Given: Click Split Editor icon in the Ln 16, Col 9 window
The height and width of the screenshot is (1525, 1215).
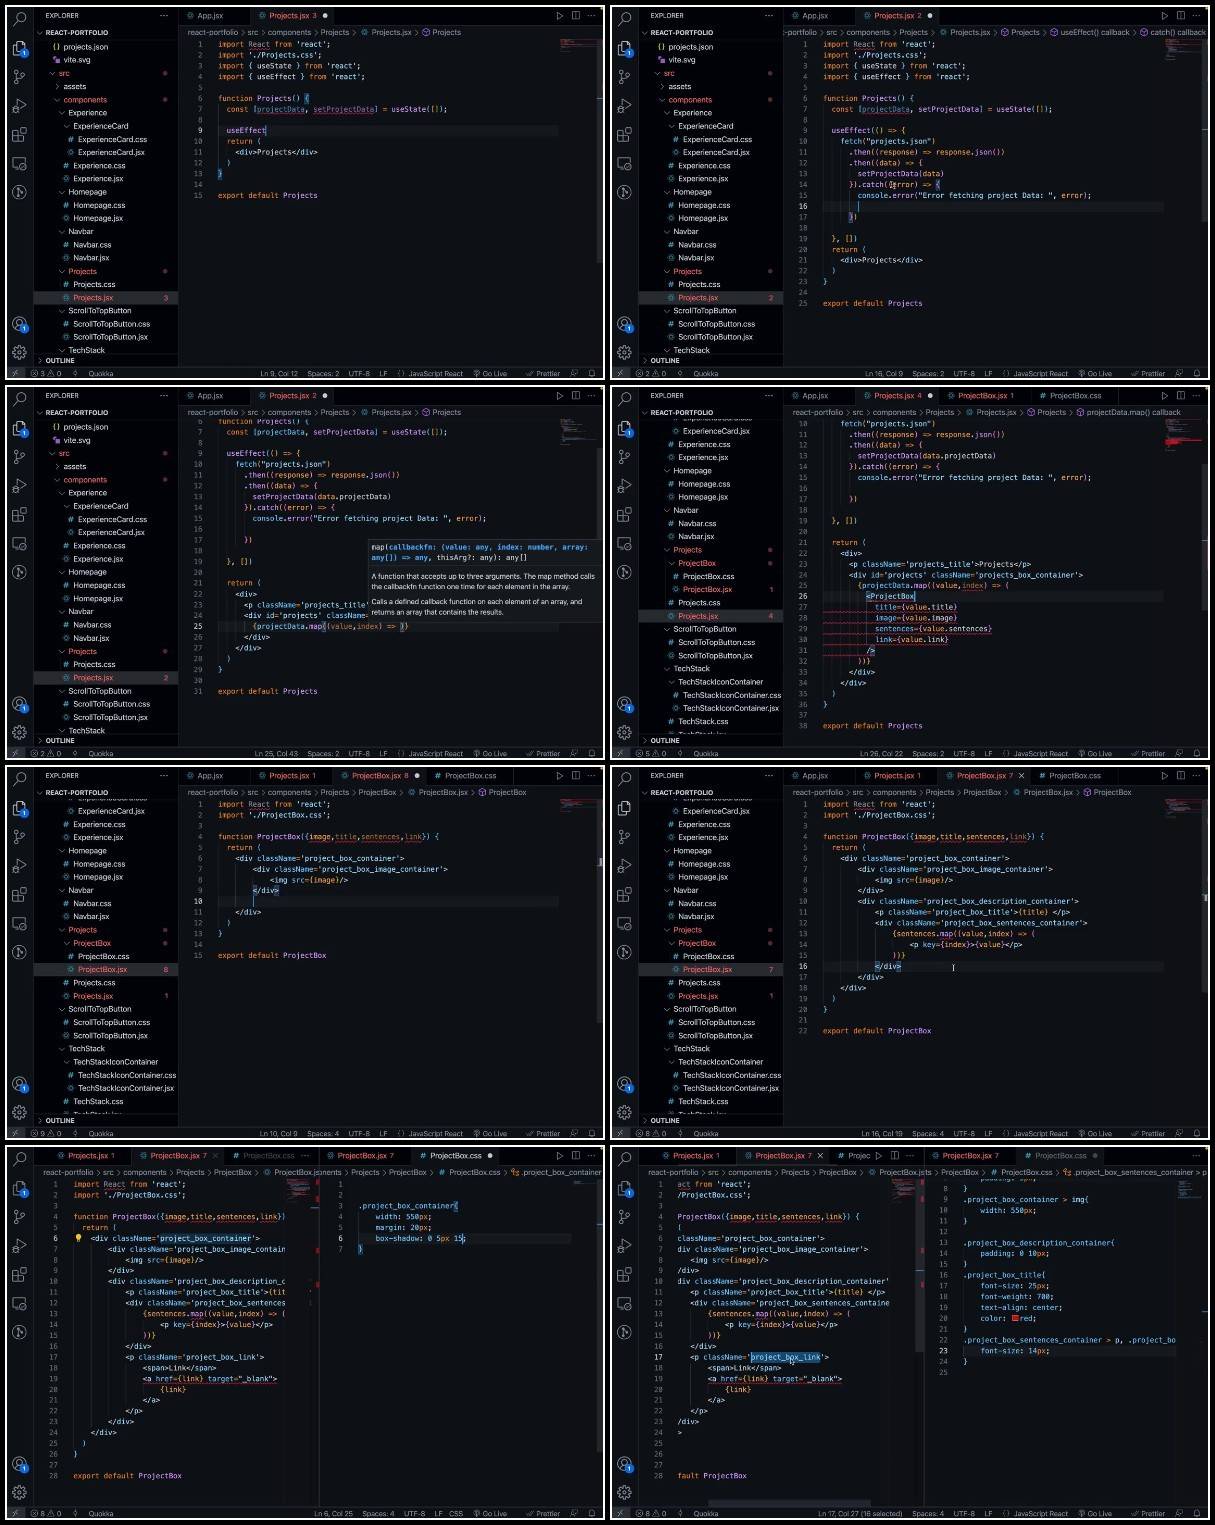Looking at the screenshot, I should (1180, 16).
